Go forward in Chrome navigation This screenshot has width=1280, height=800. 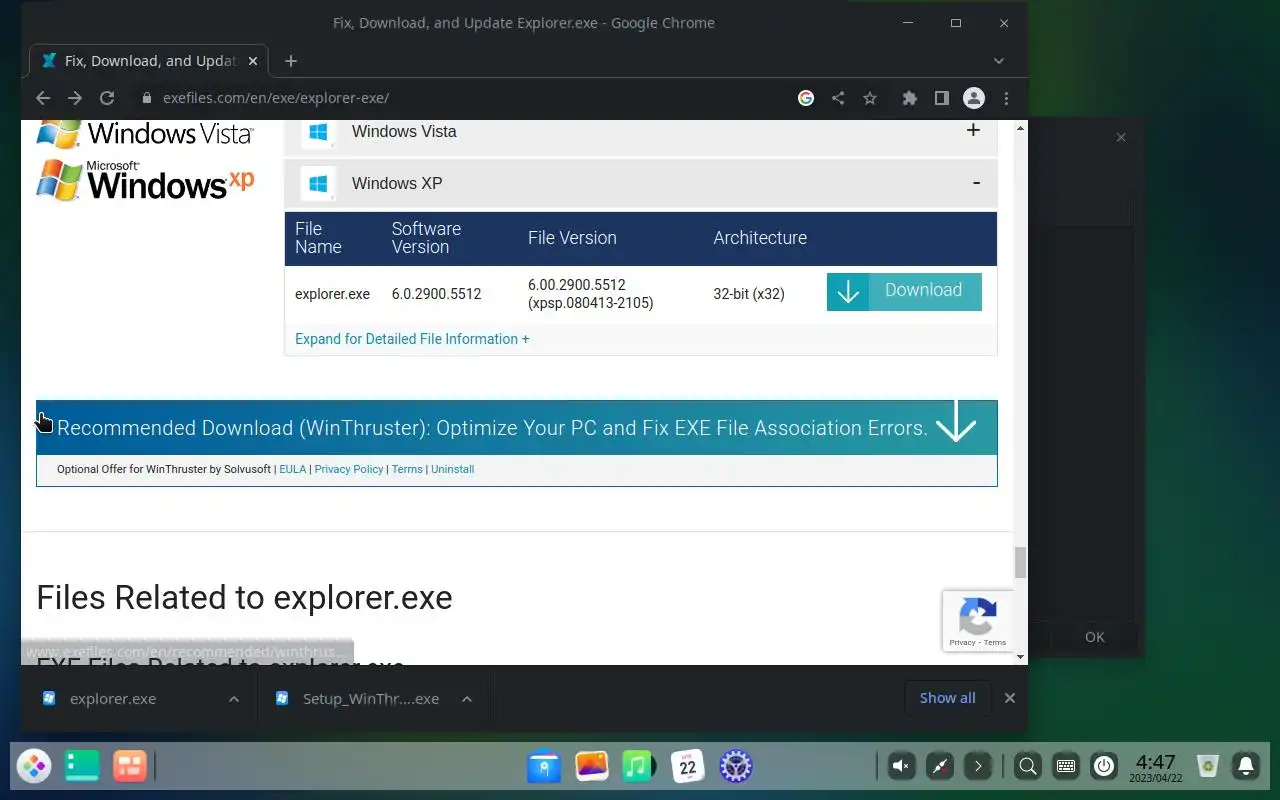pyautogui.click(x=75, y=98)
